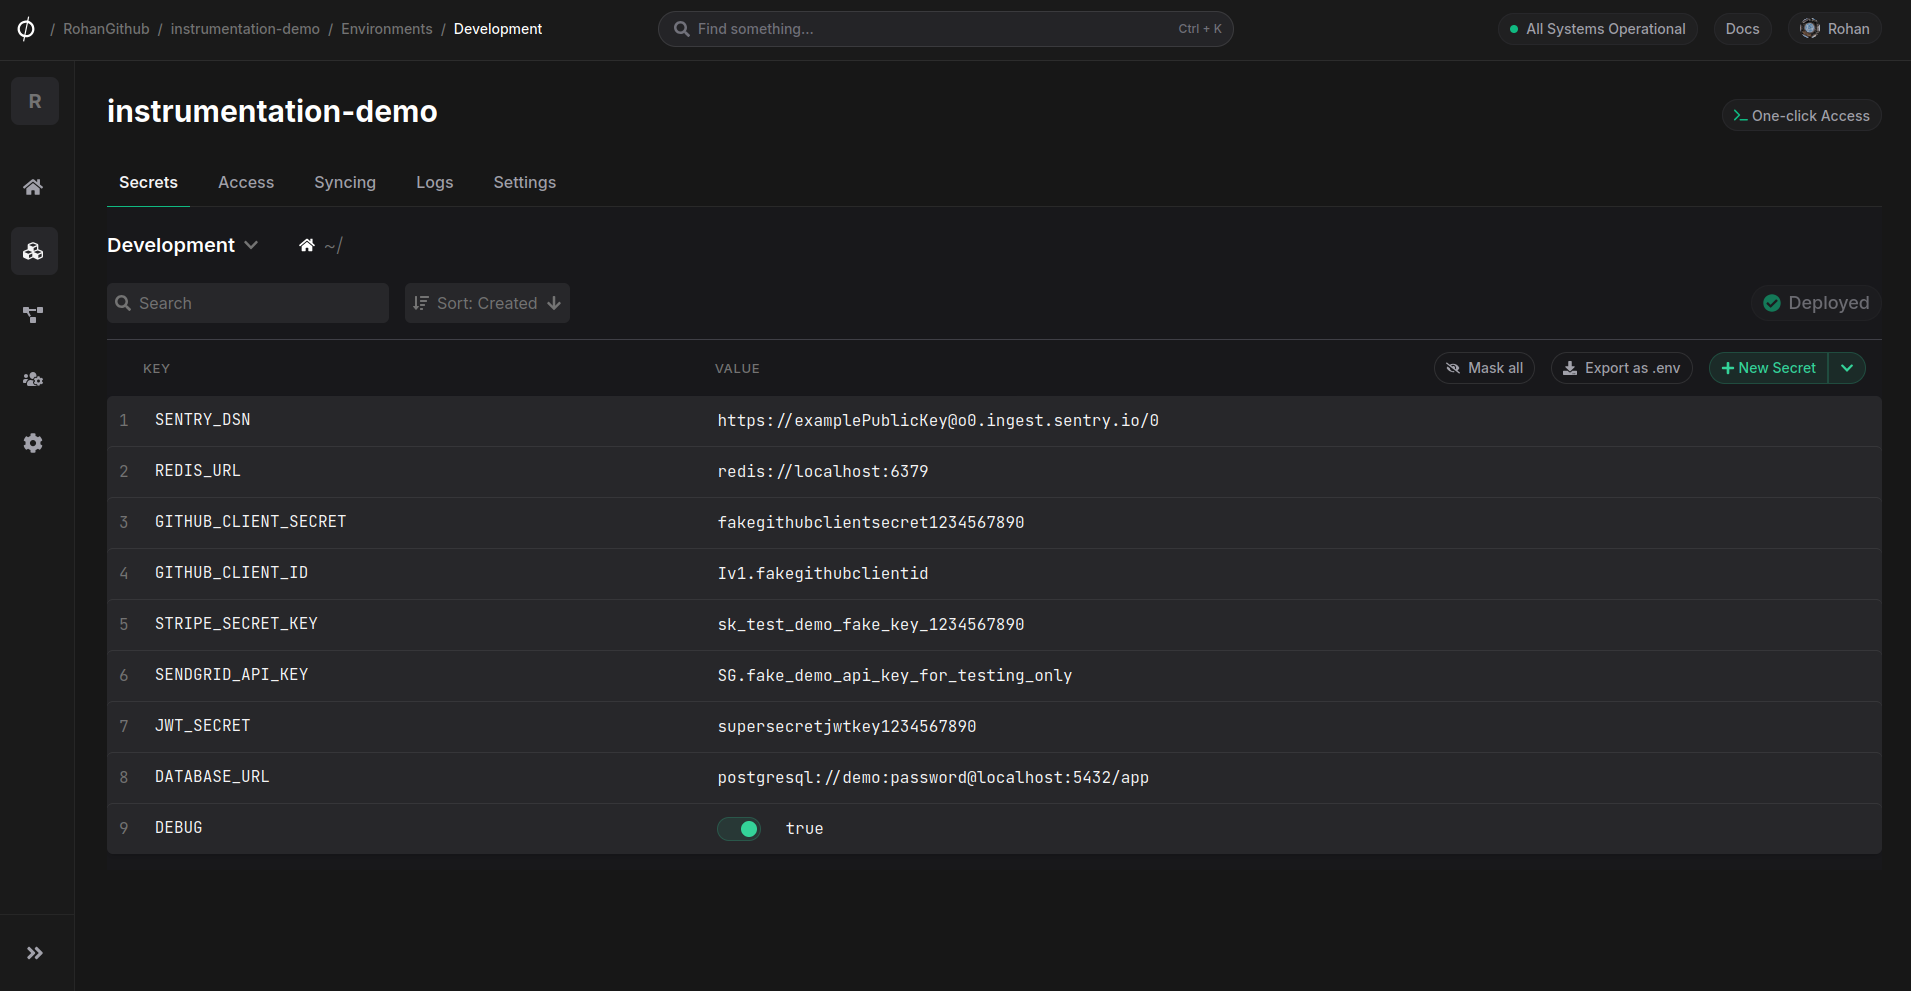Open the Sort: Created dropdown
Image resolution: width=1911 pixels, height=991 pixels.
point(487,303)
